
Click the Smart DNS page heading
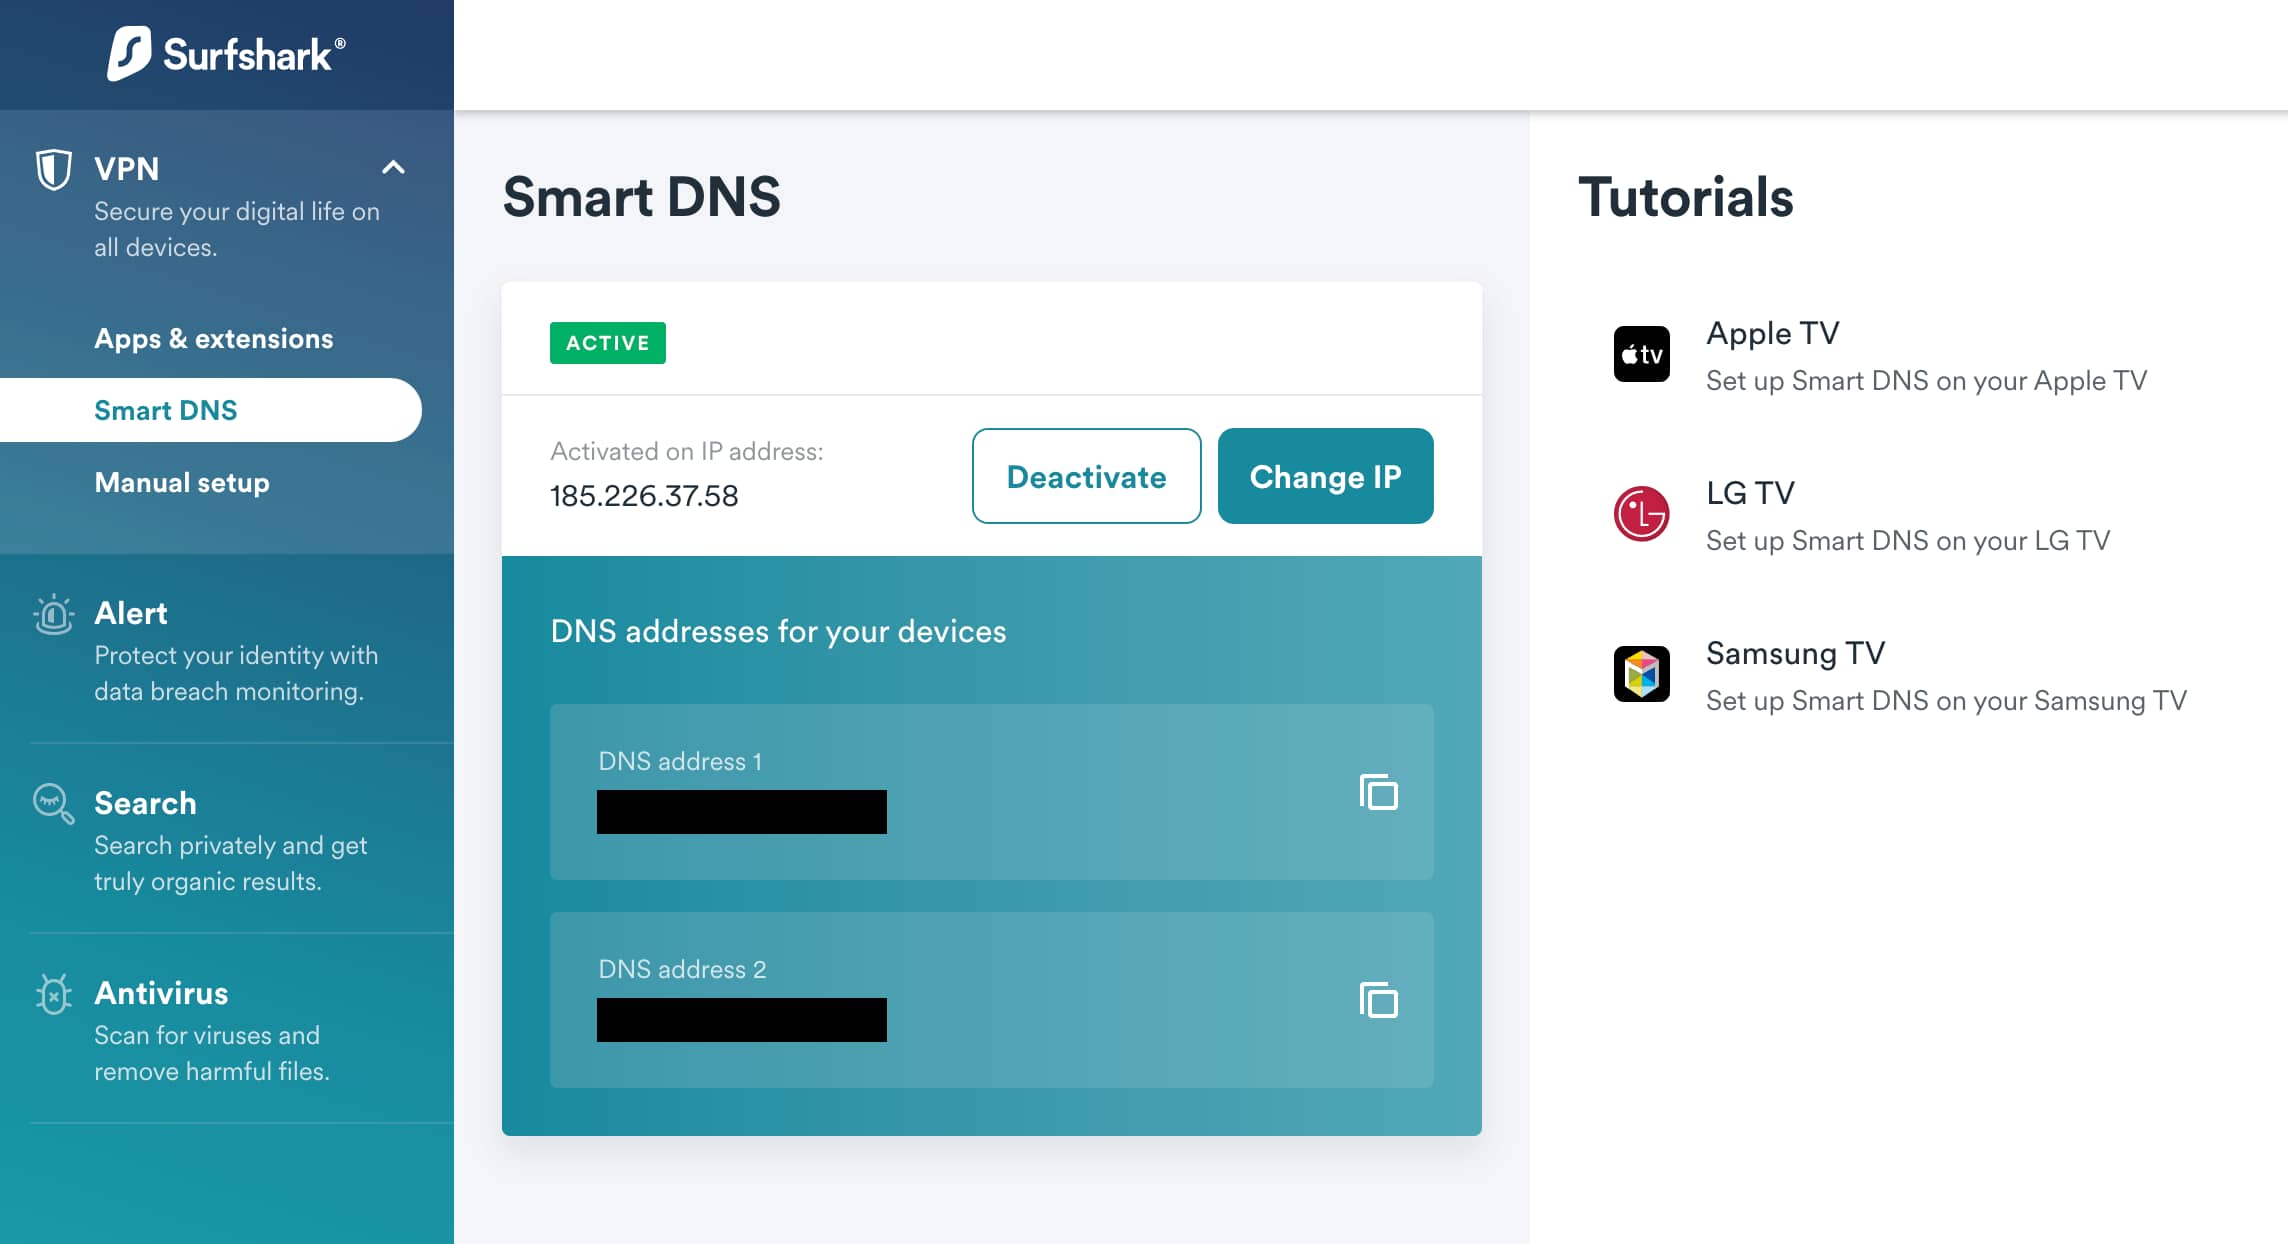[x=642, y=196]
